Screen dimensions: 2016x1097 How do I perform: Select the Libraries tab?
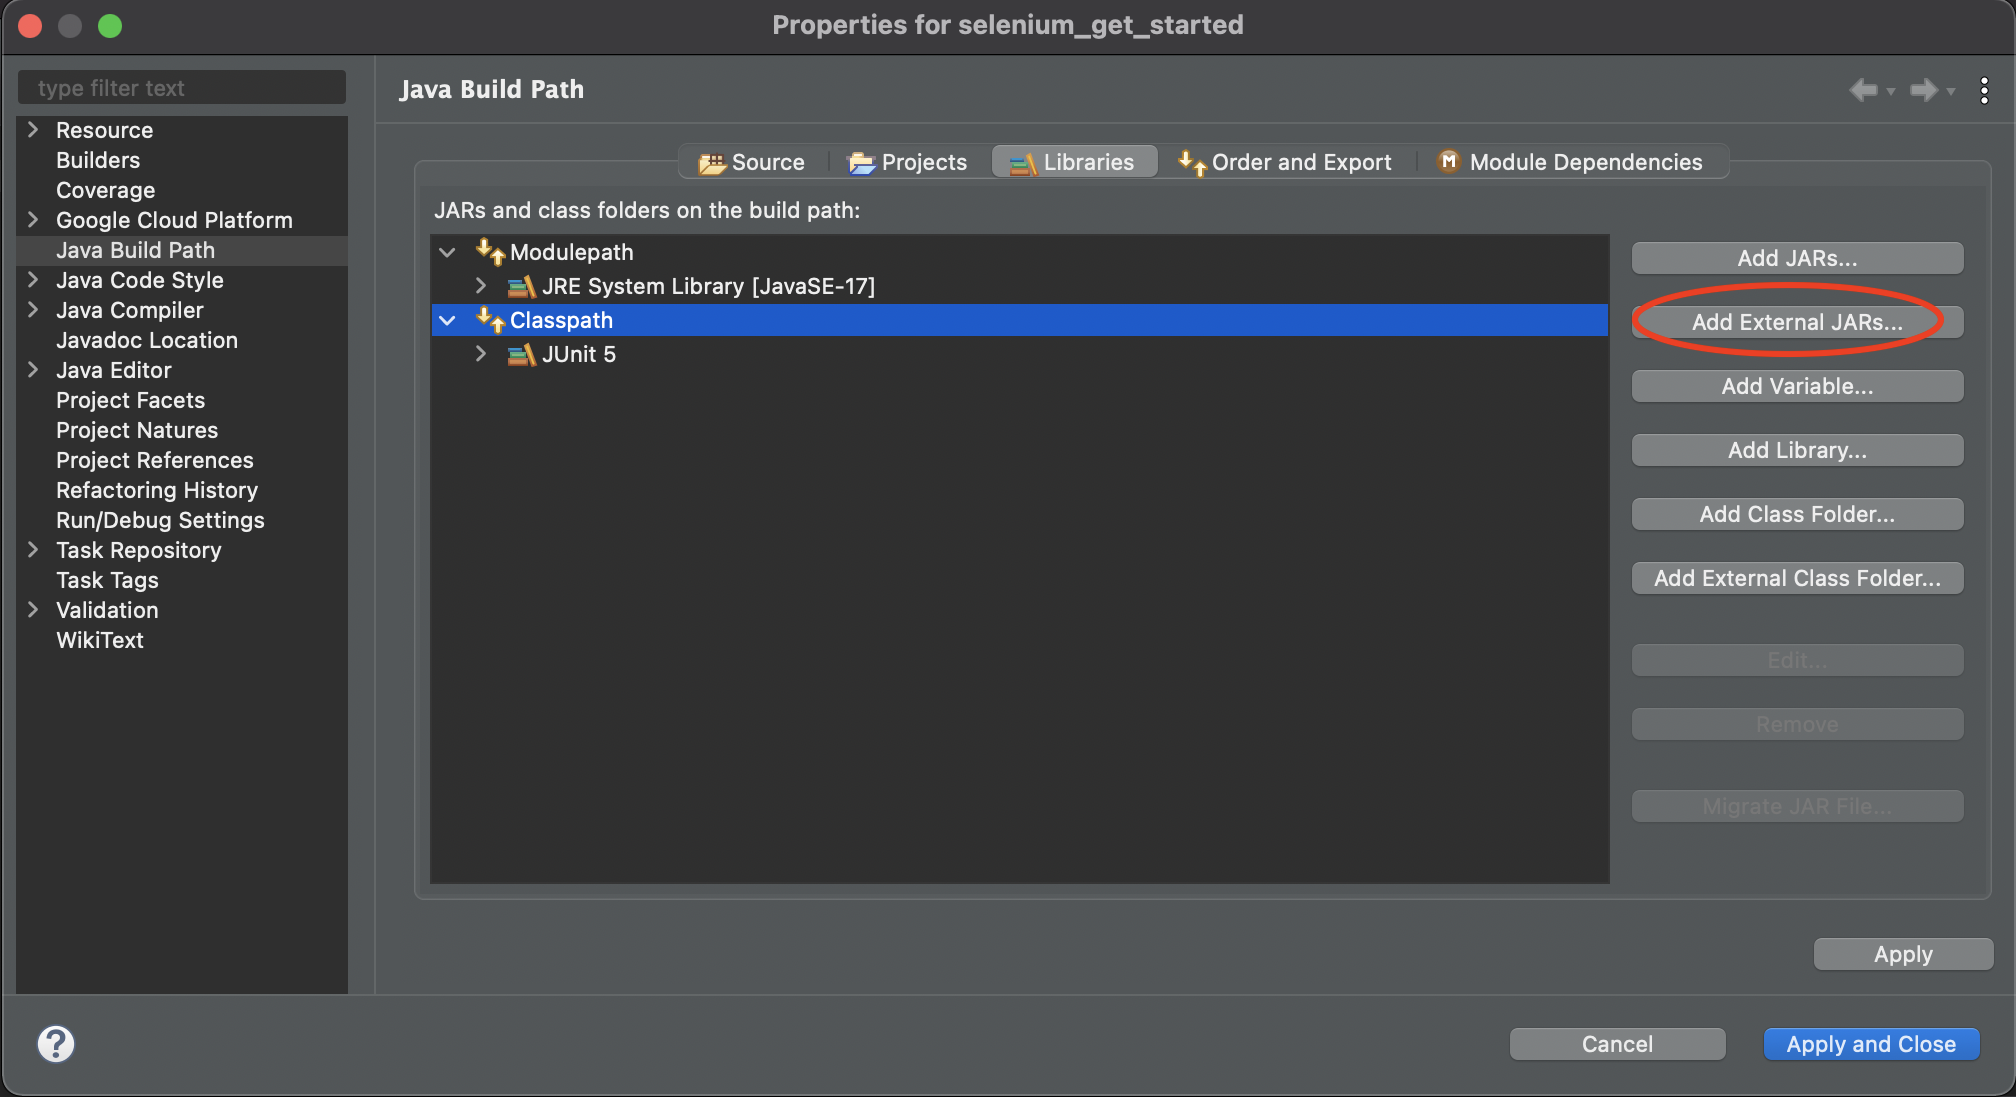click(x=1074, y=162)
